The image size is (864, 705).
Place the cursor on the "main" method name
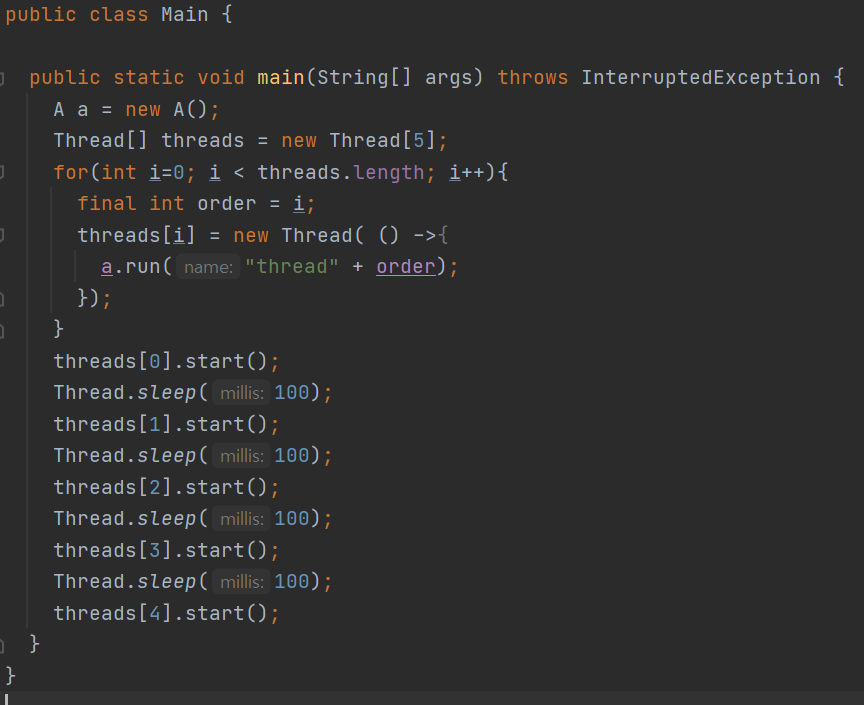[280, 77]
